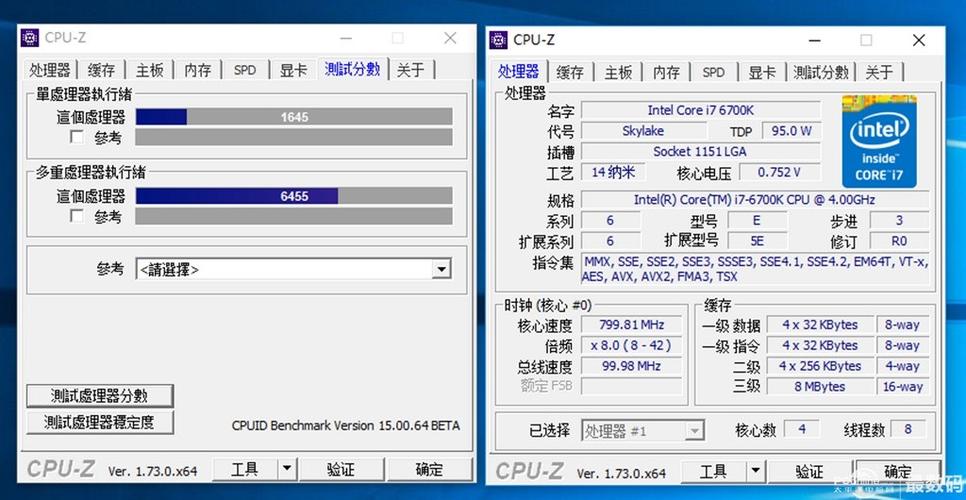Click bus speed value 99.98 MHz
The image size is (966, 500).
click(631, 366)
